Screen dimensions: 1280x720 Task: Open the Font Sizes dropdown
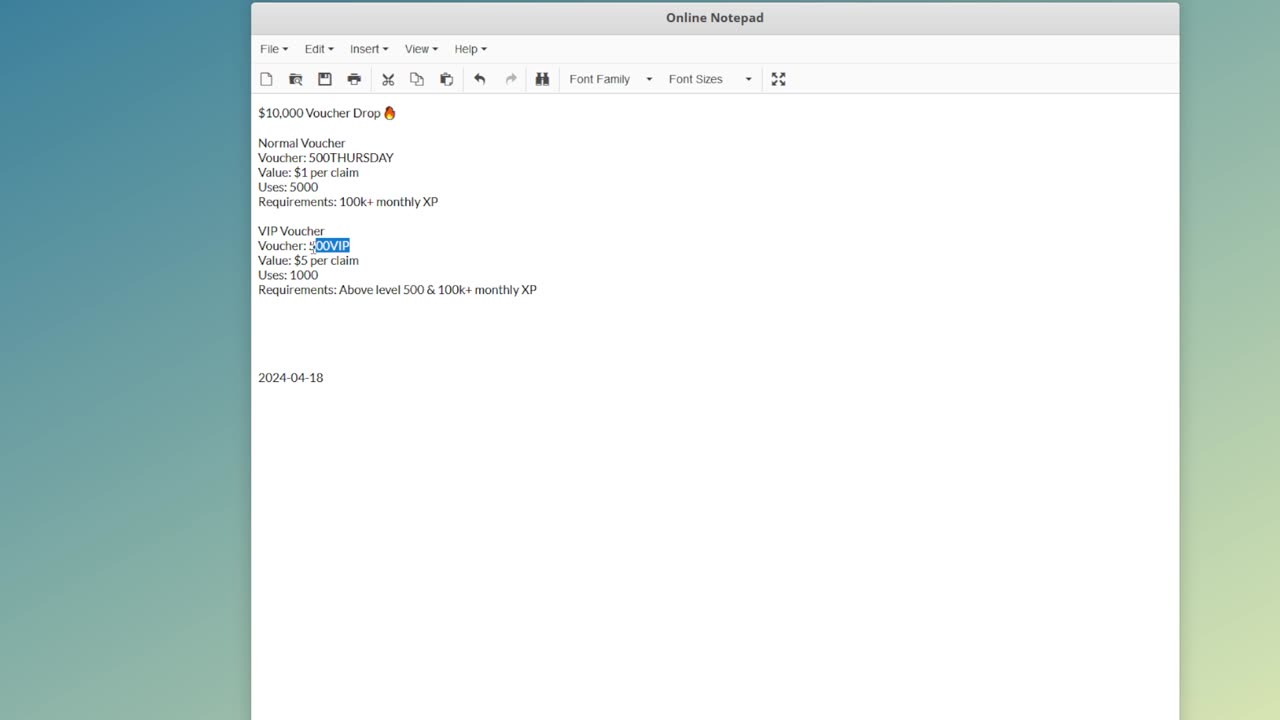[x=710, y=79]
